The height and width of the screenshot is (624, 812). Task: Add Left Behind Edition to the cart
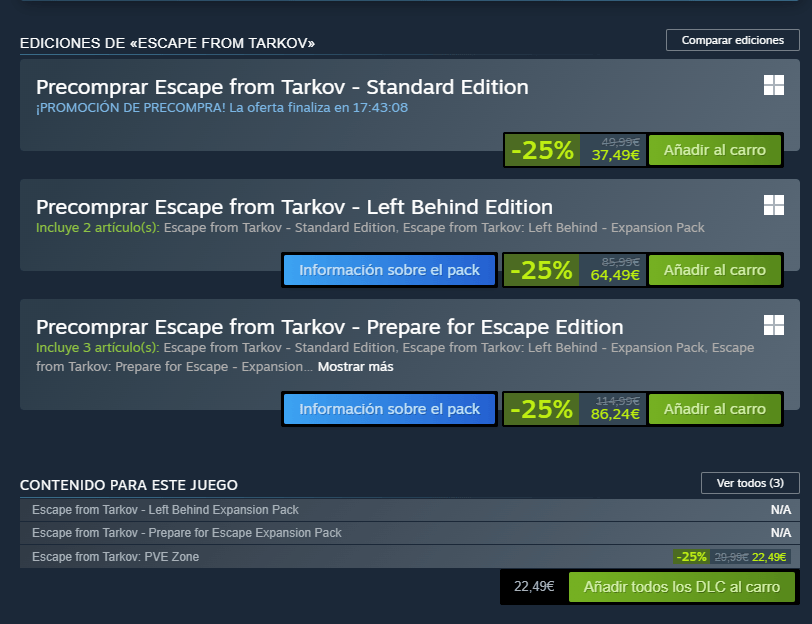715,269
